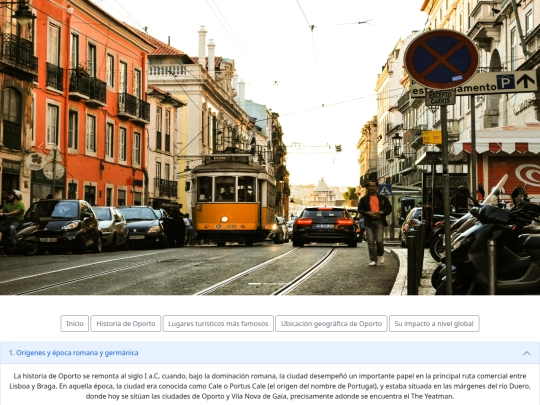Select the carousel slide indicator dash
Viewport: 540px width, 405px height.
pos(255,284)
